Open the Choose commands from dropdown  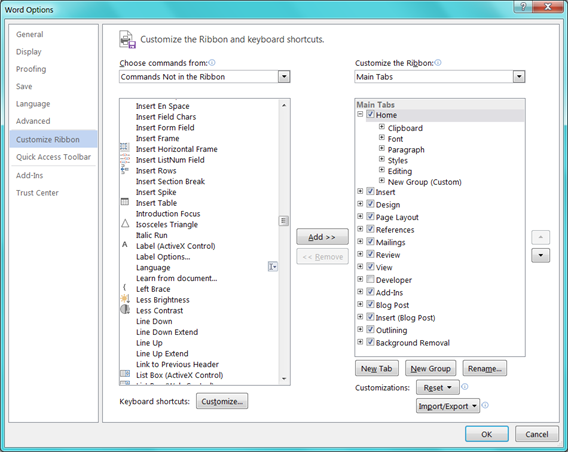[284, 77]
